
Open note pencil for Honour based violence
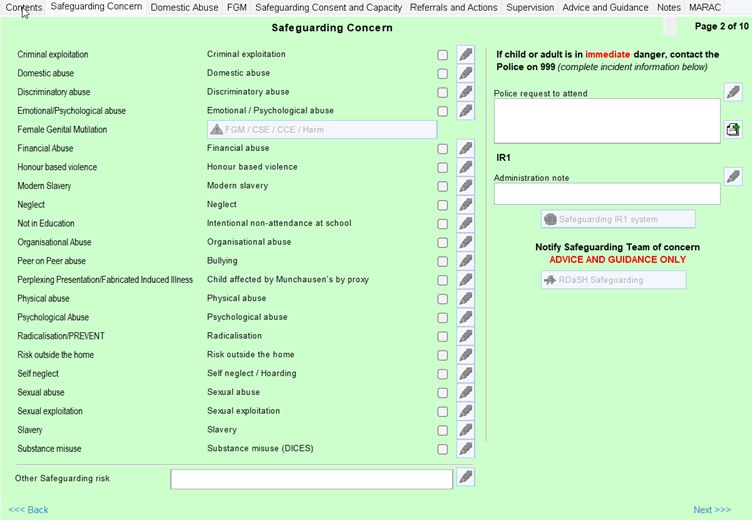click(x=465, y=167)
